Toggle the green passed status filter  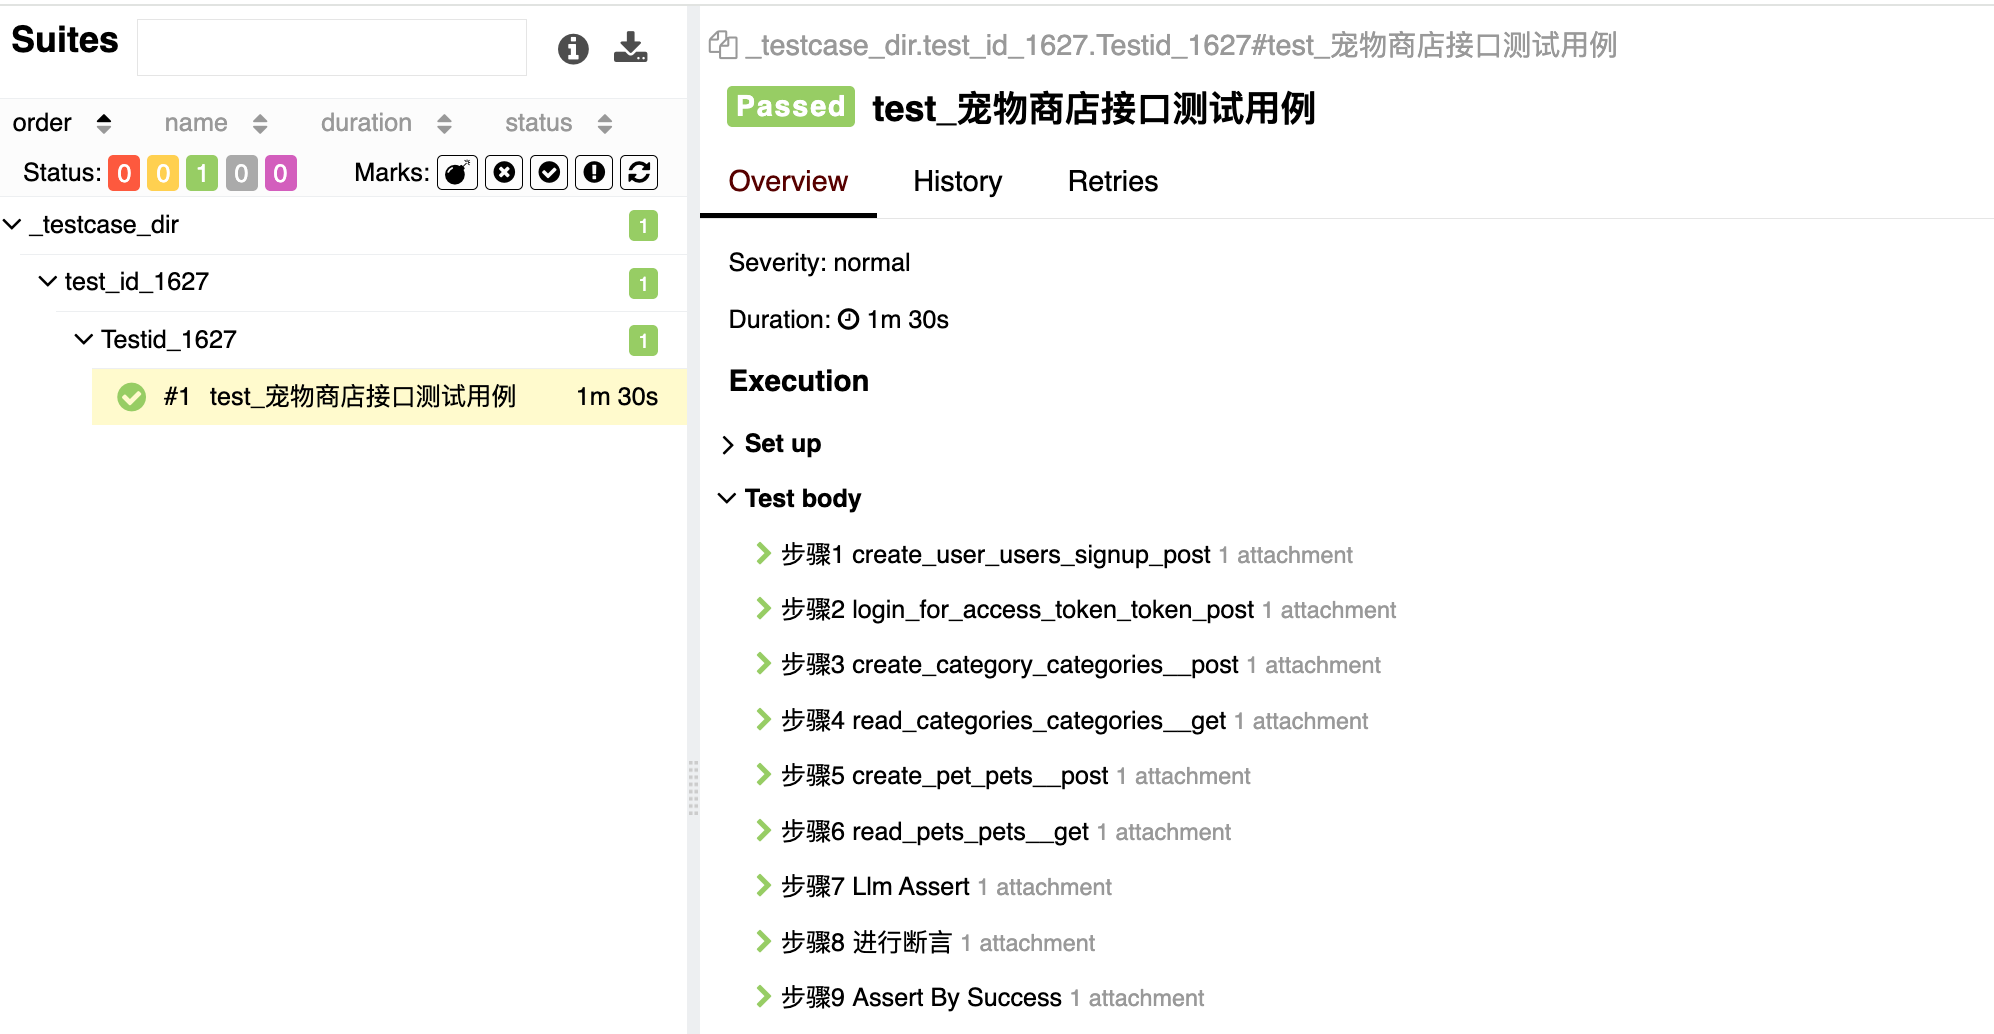tap(202, 173)
